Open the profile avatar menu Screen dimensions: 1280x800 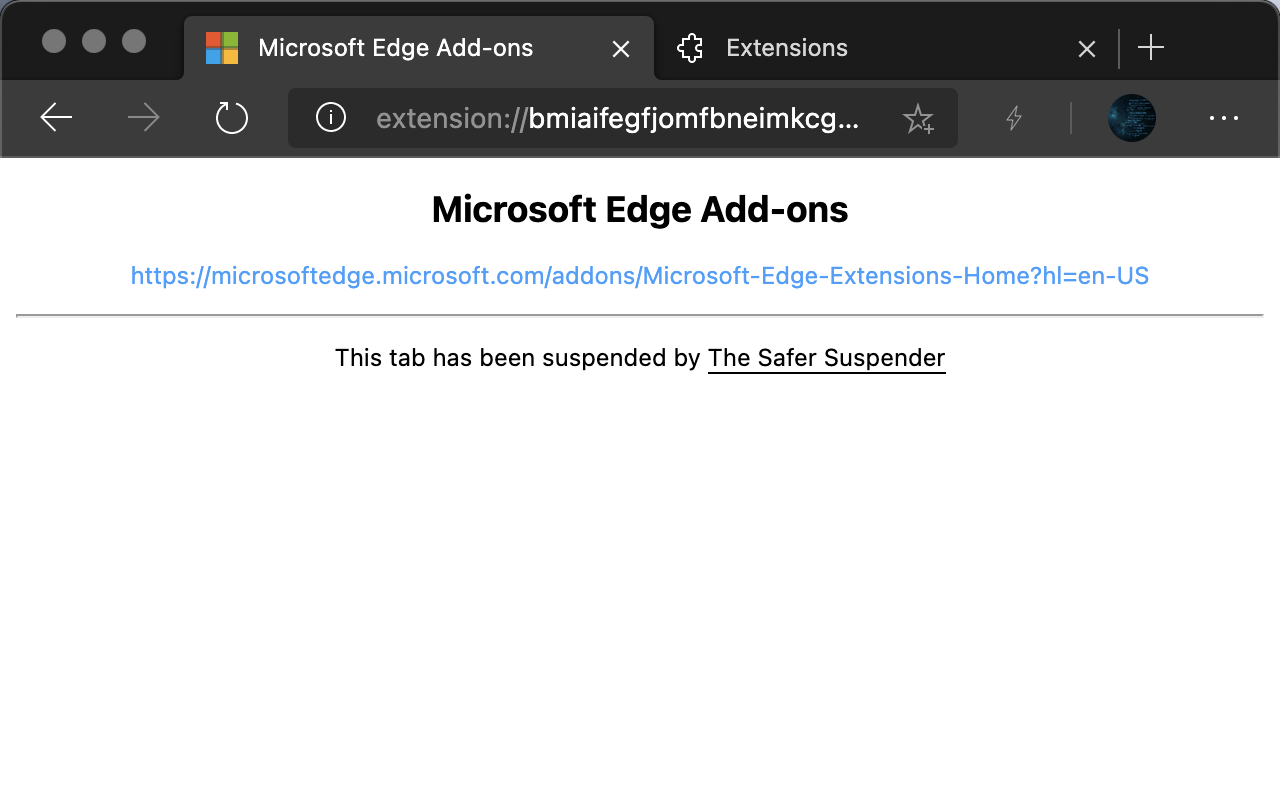[x=1132, y=118]
